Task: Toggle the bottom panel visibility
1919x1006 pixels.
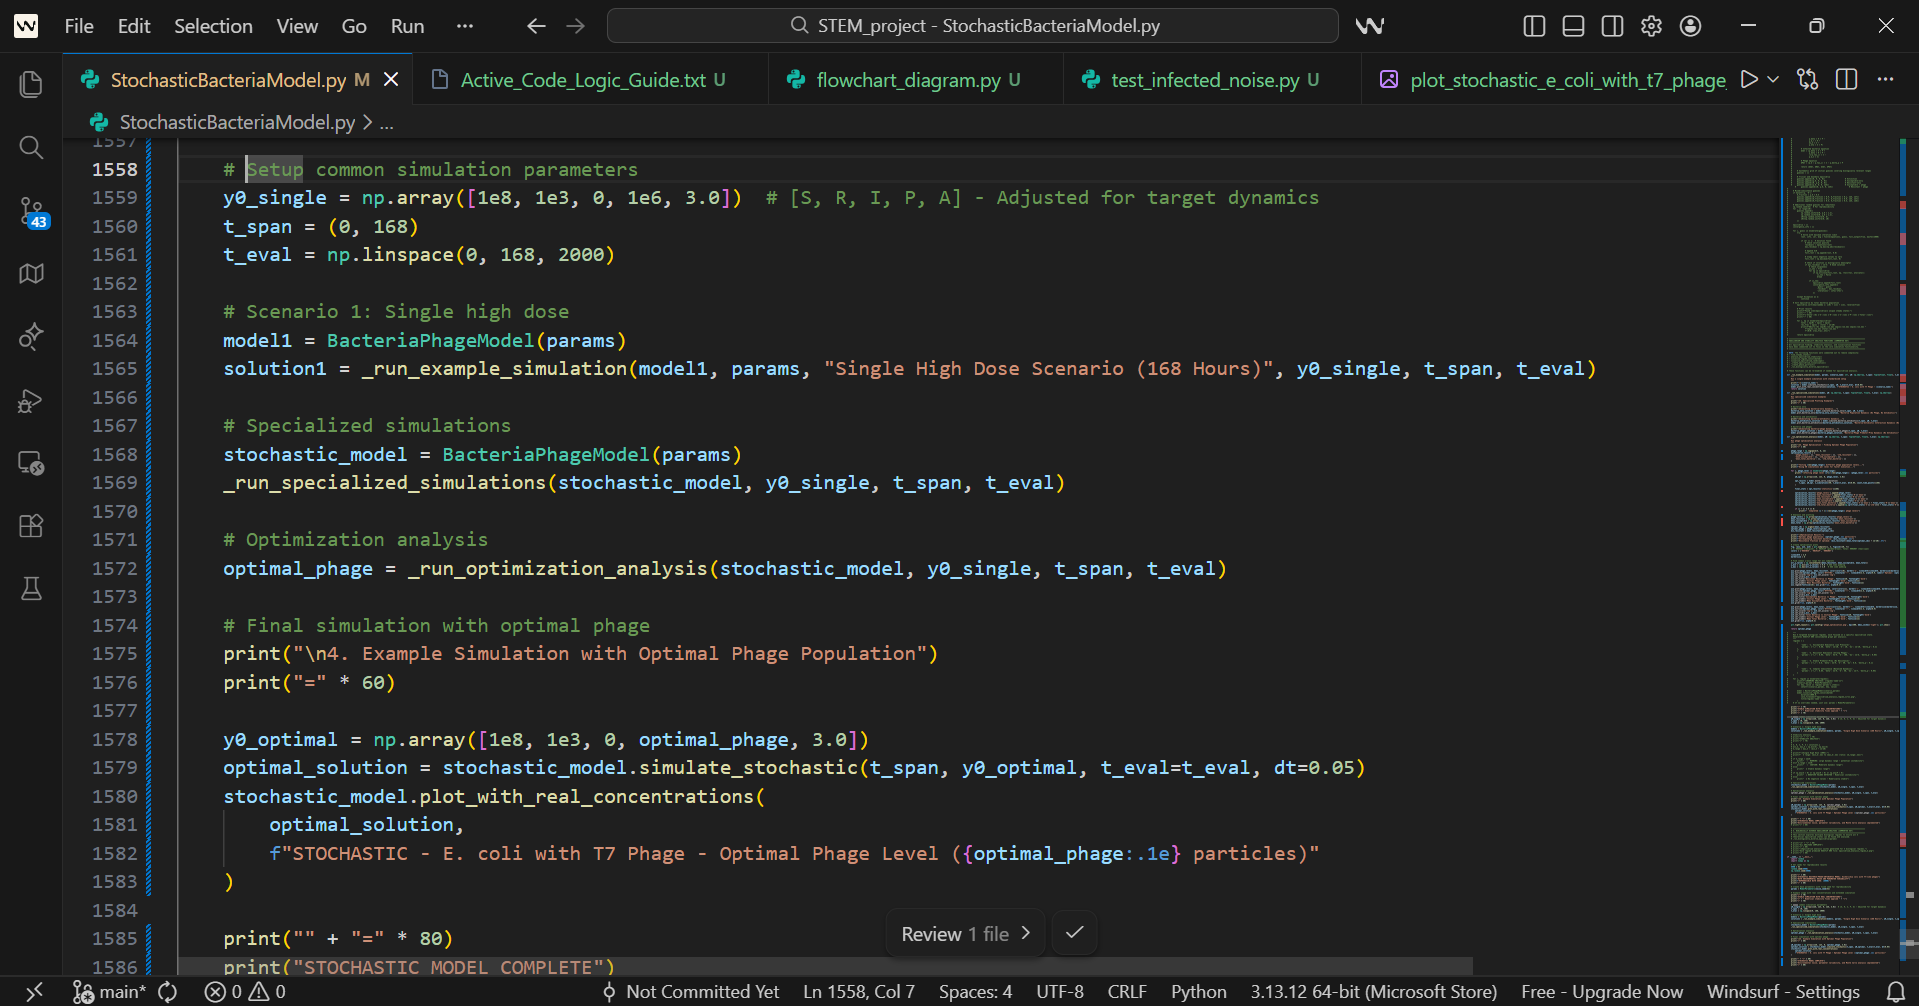Action: tap(1572, 26)
